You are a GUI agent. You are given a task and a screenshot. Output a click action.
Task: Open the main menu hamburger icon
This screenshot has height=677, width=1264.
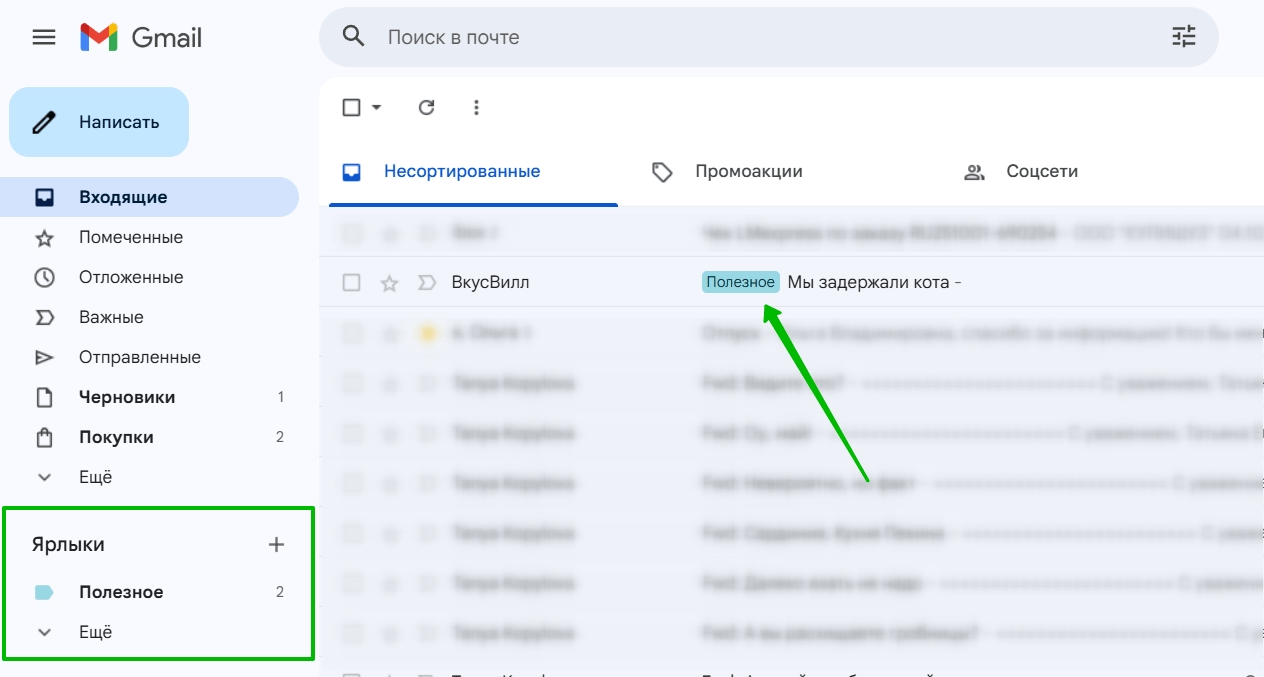click(x=44, y=38)
